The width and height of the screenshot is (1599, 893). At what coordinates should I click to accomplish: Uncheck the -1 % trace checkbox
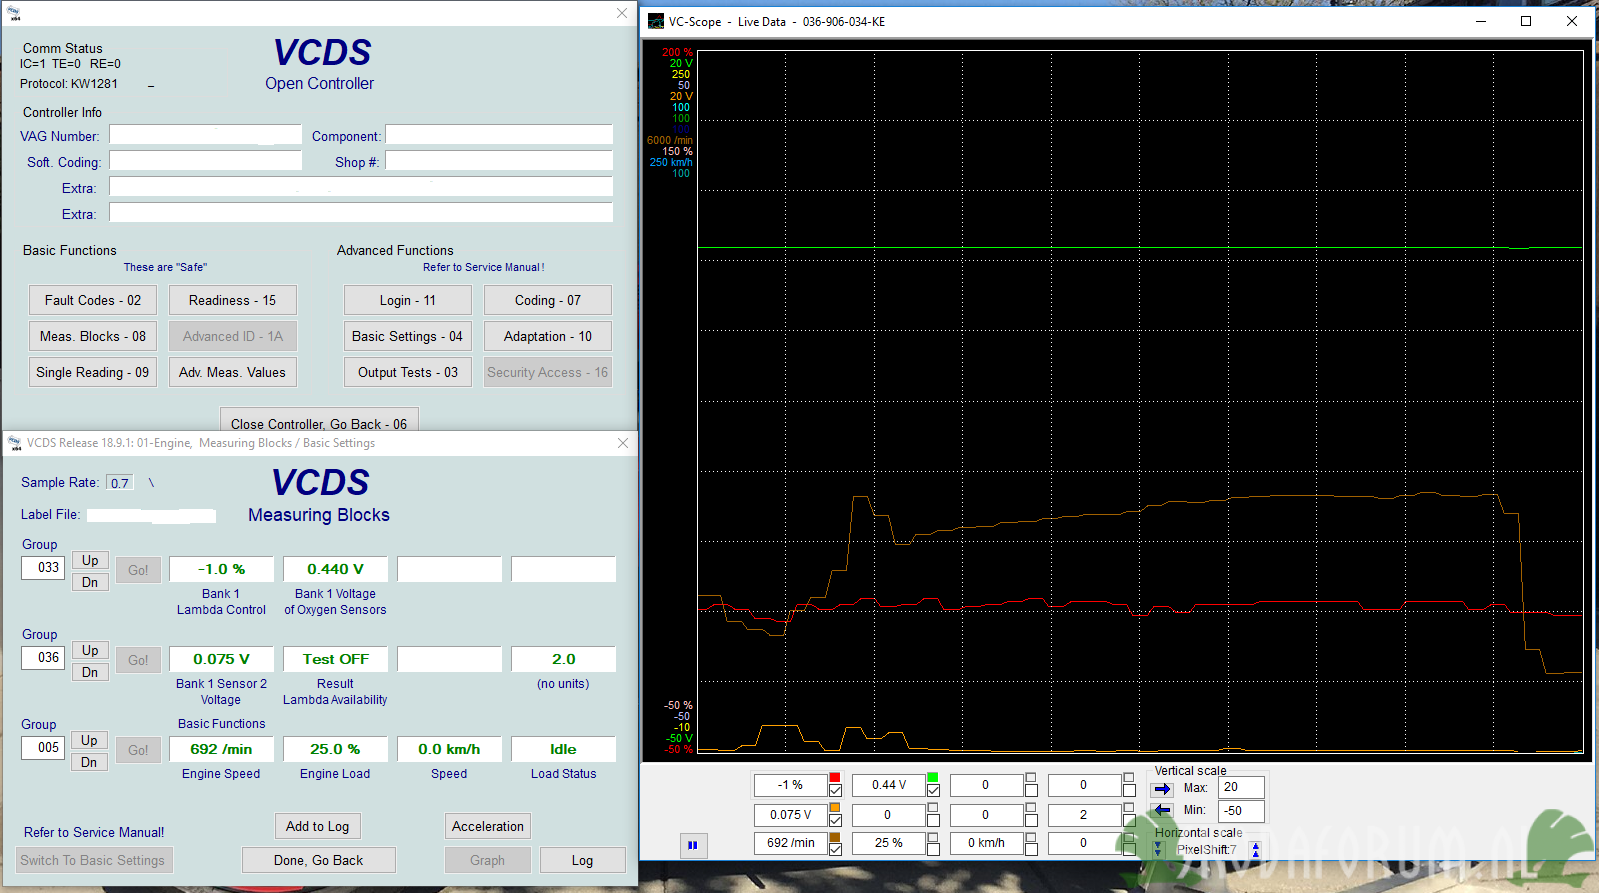click(835, 791)
